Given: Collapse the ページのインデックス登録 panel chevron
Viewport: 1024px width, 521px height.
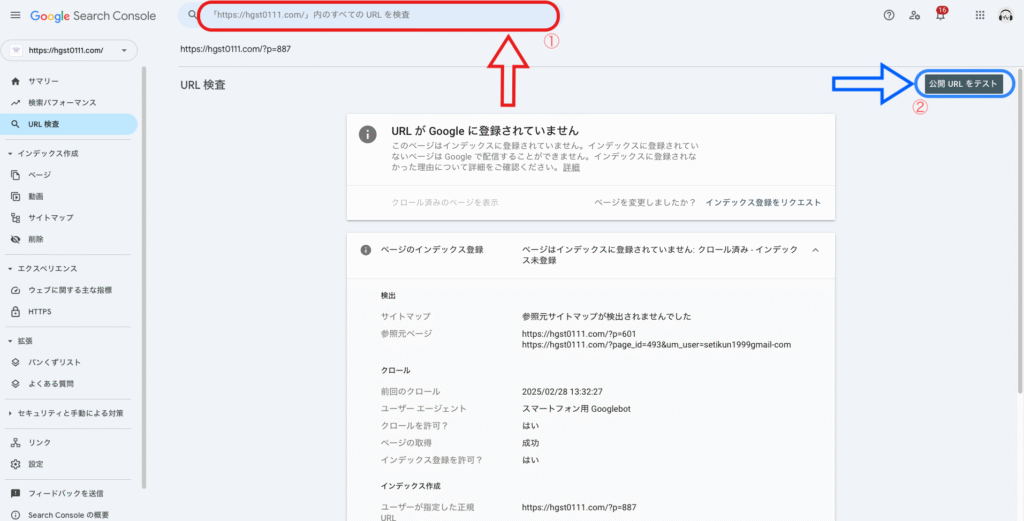Looking at the screenshot, I should [x=815, y=250].
